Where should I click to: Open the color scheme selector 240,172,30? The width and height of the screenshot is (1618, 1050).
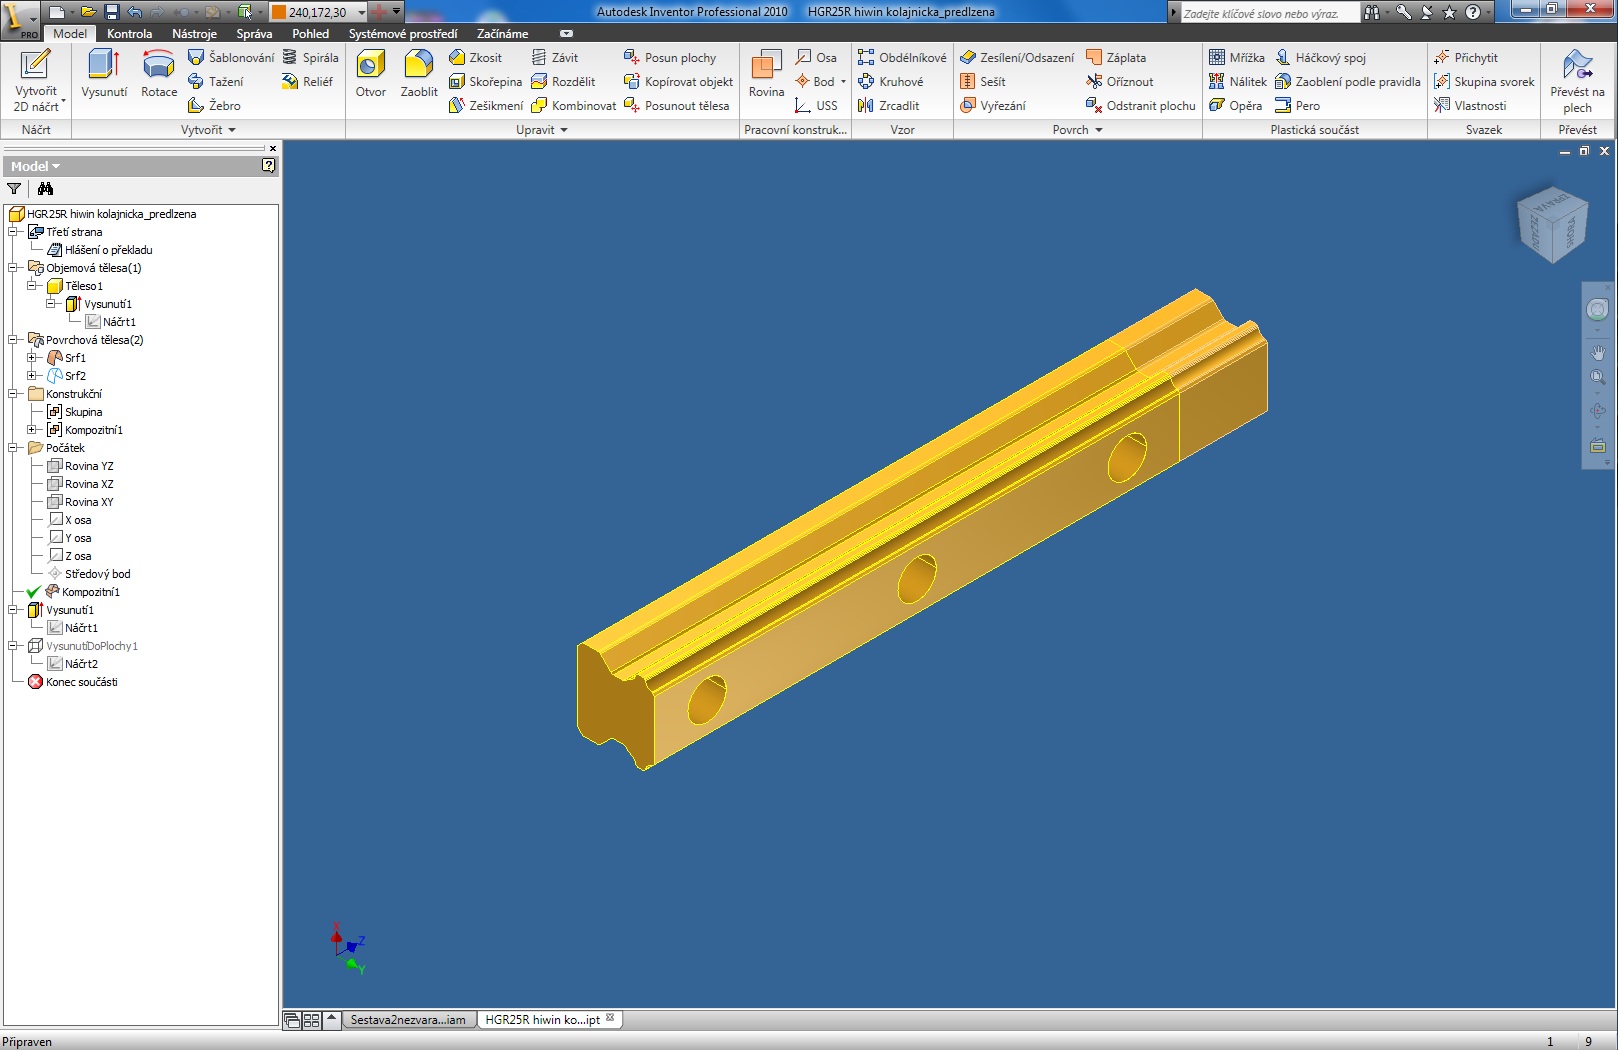319,12
